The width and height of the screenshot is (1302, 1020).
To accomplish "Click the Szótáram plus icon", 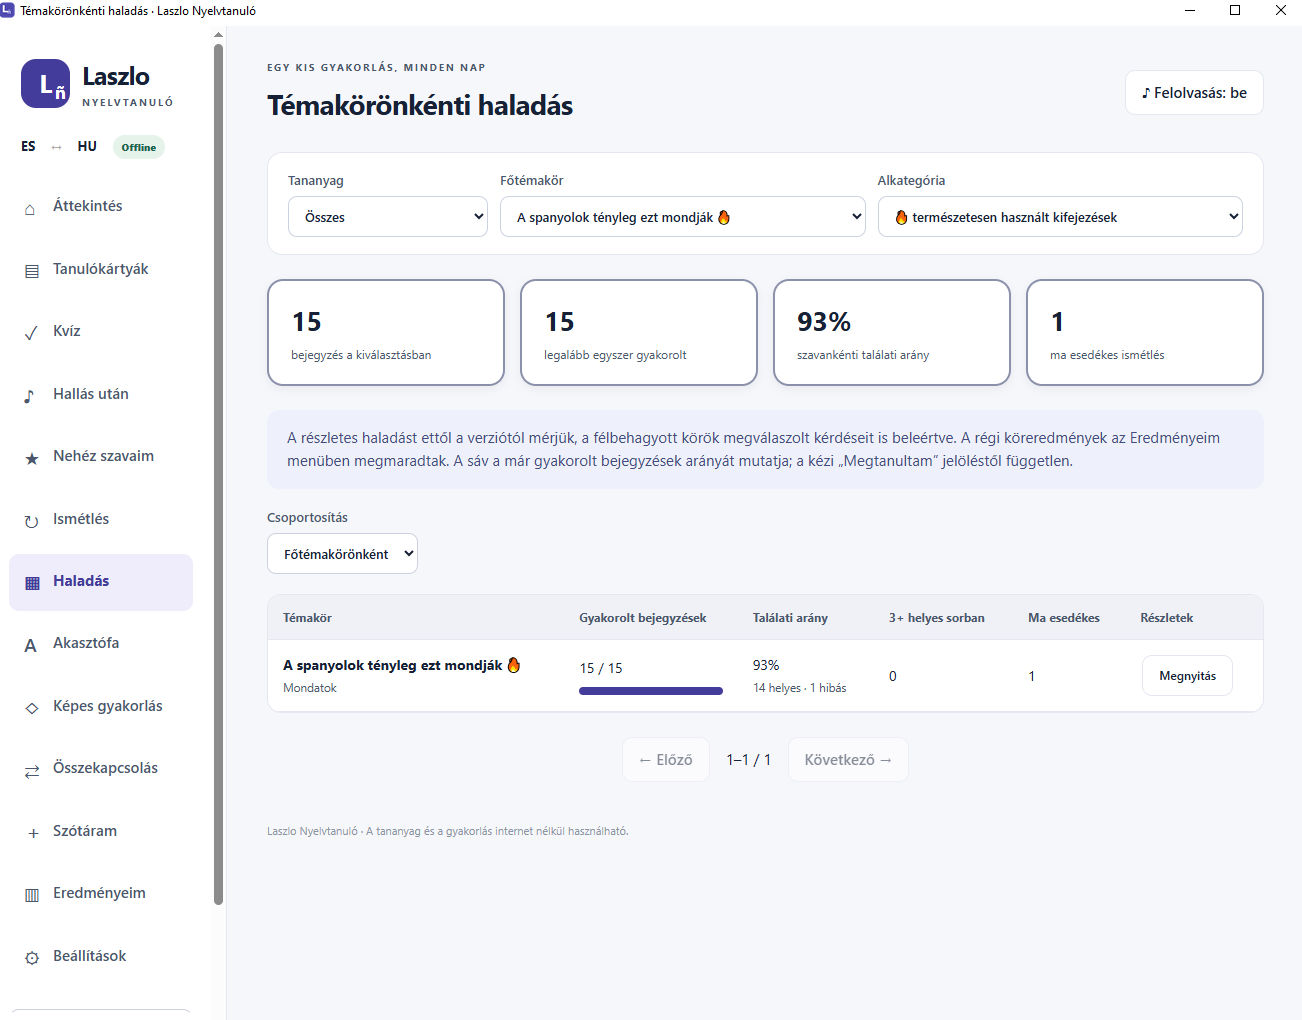I will (x=33, y=833).
